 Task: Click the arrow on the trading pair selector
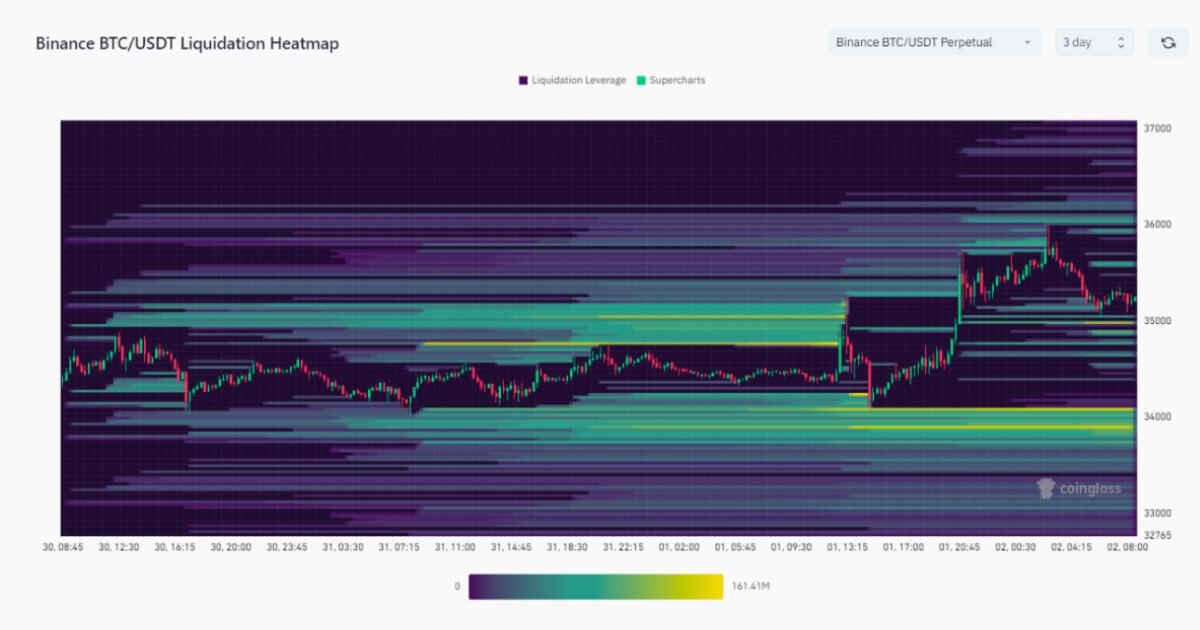pyautogui.click(x=1027, y=43)
